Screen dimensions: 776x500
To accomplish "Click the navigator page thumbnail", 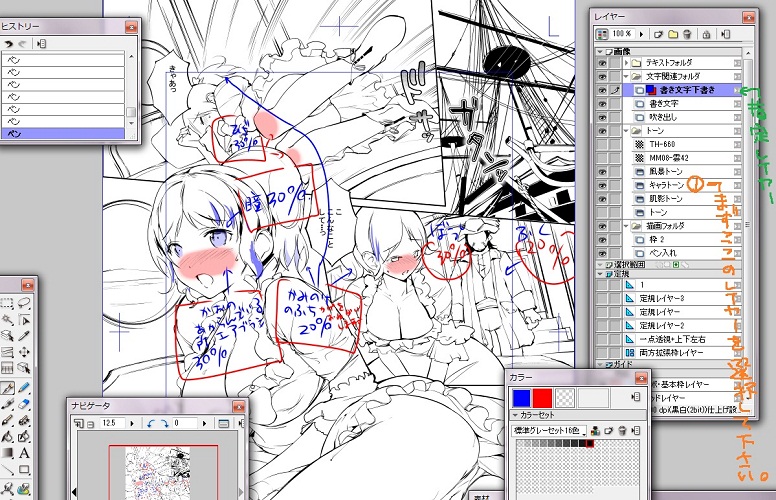I will click(157, 473).
